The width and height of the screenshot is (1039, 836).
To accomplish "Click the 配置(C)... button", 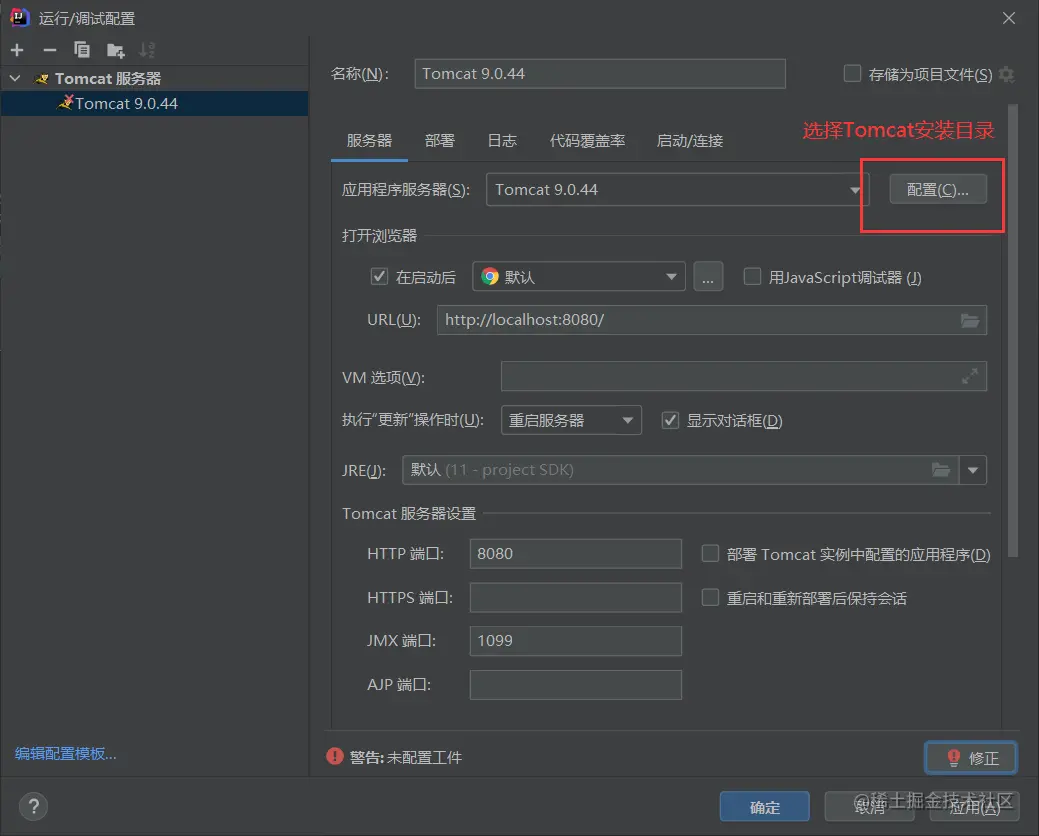I will pyautogui.click(x=938, y=190).
